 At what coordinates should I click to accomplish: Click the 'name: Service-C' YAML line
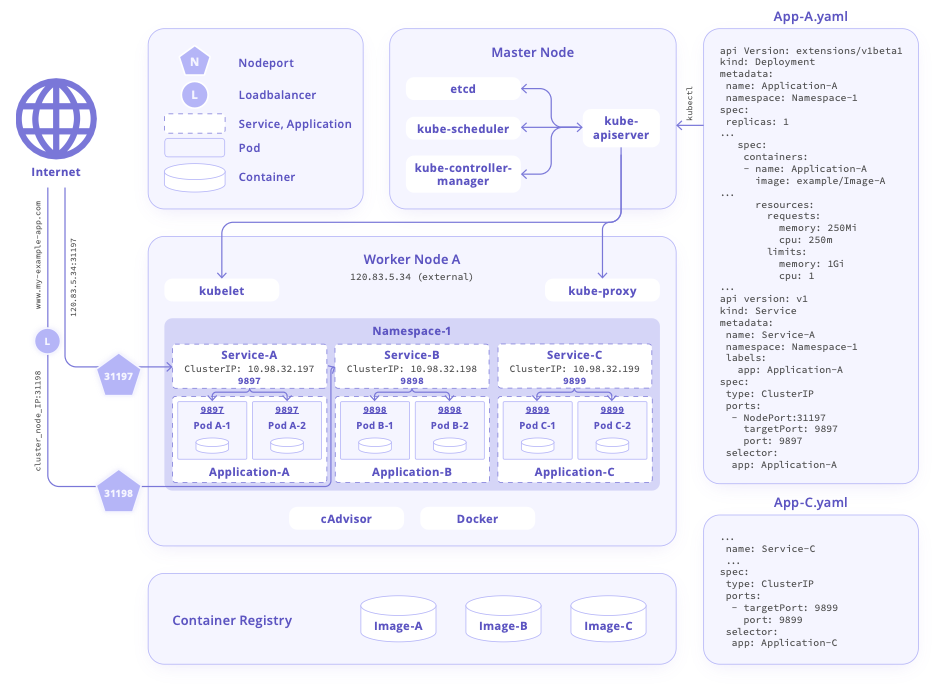(770, 549)
